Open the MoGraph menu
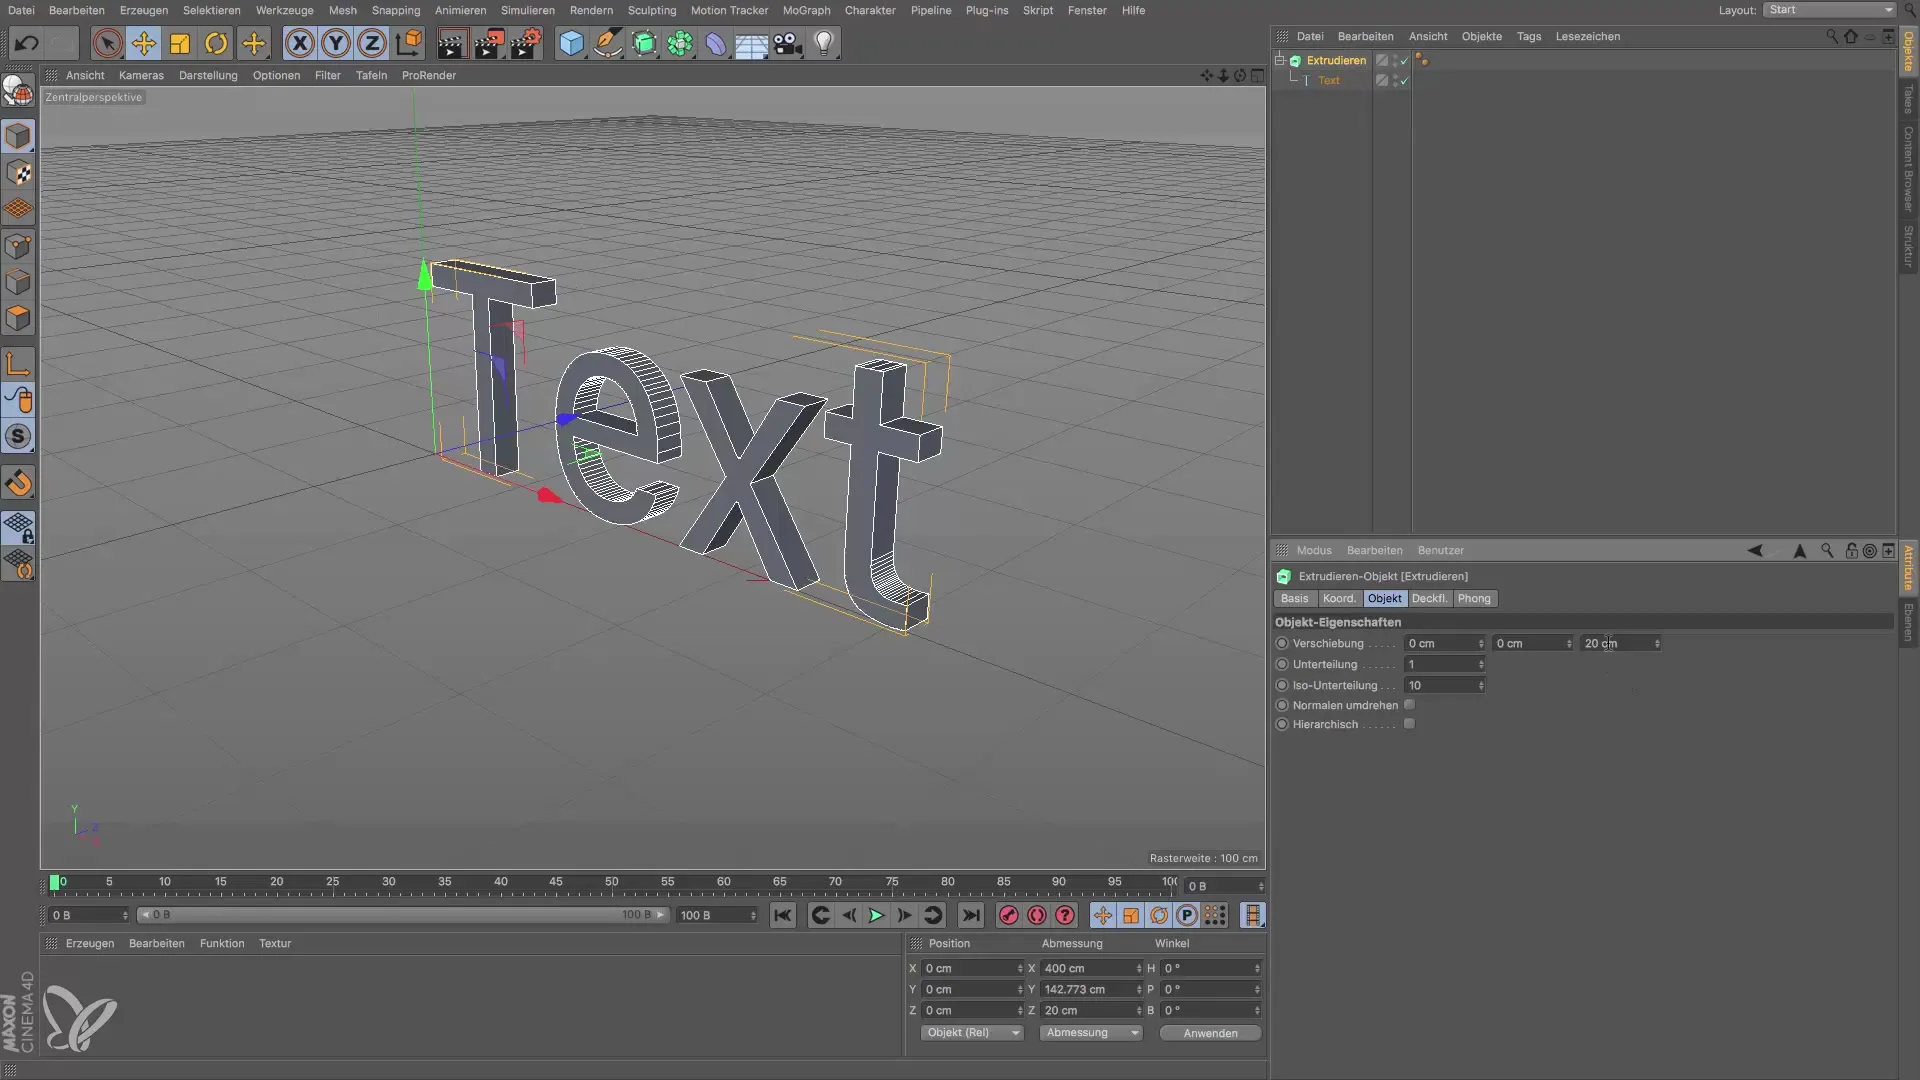 (x=806, y=10)
